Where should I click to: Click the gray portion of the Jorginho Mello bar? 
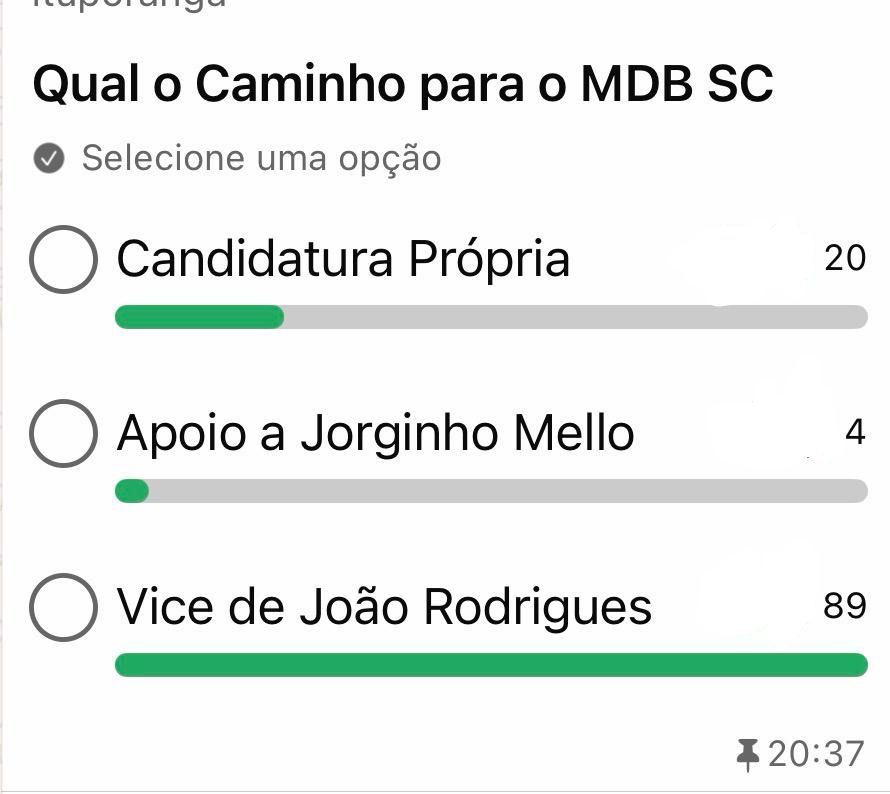point(507,491)
